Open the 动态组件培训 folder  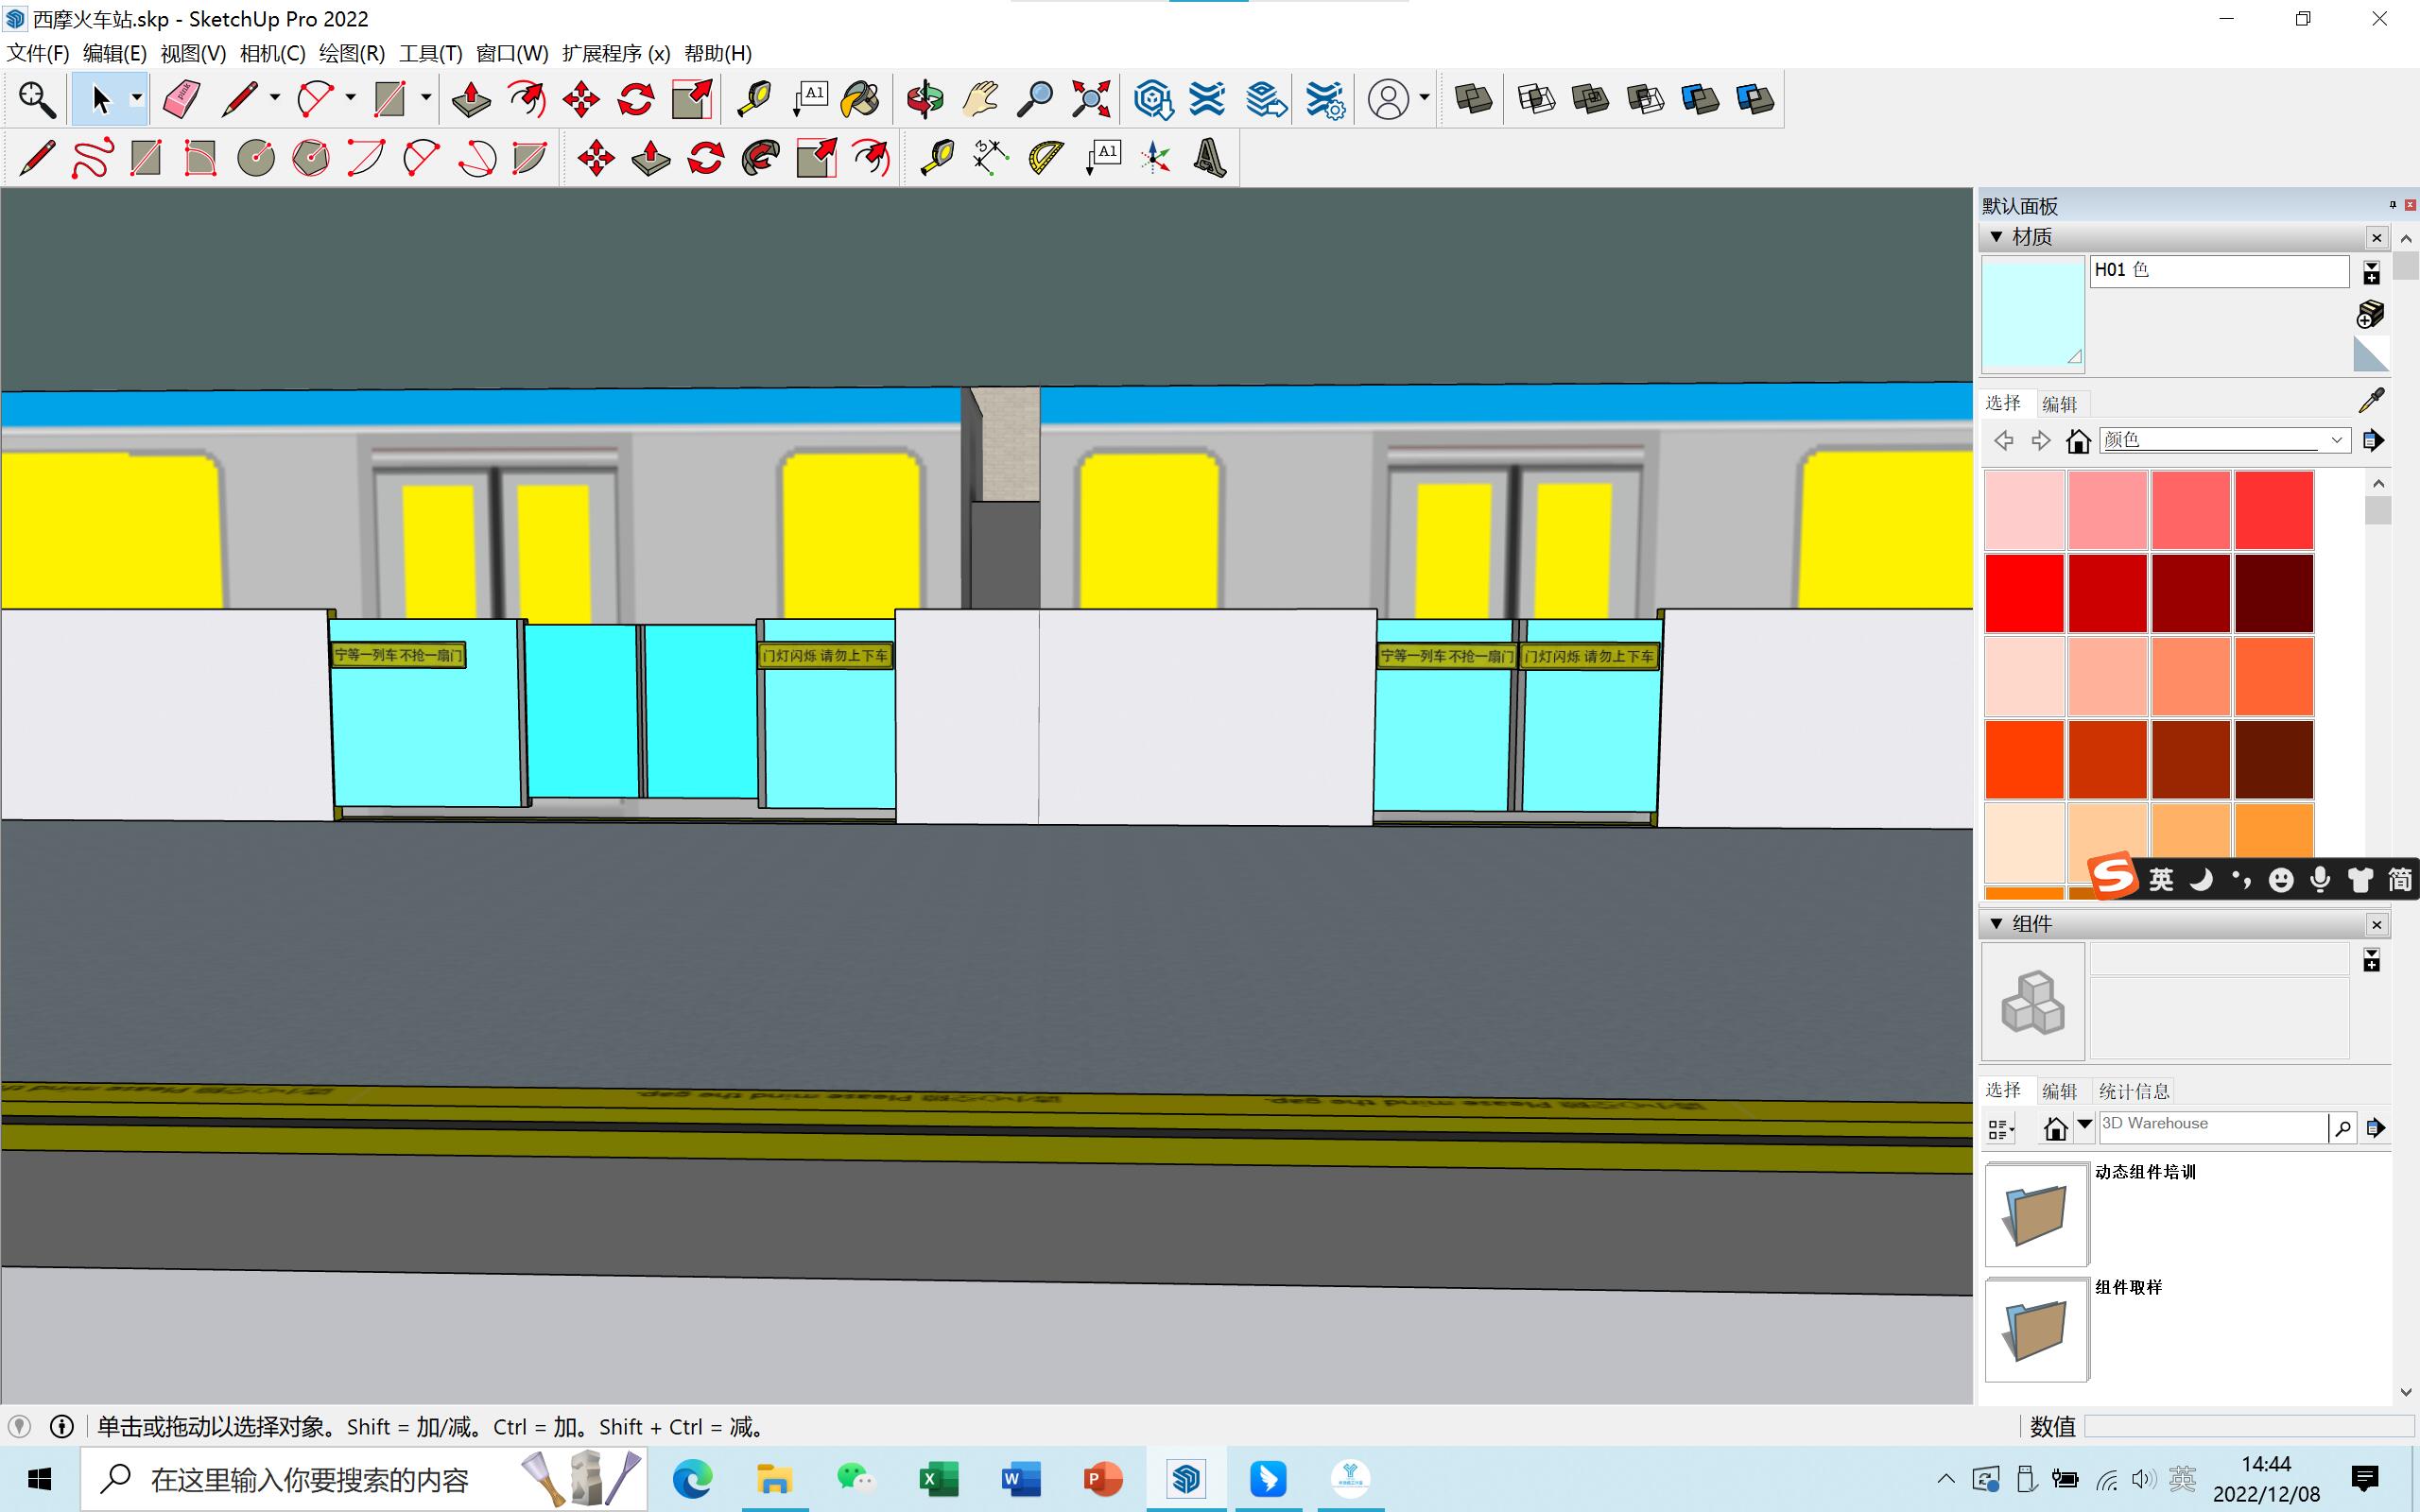2036,1214
